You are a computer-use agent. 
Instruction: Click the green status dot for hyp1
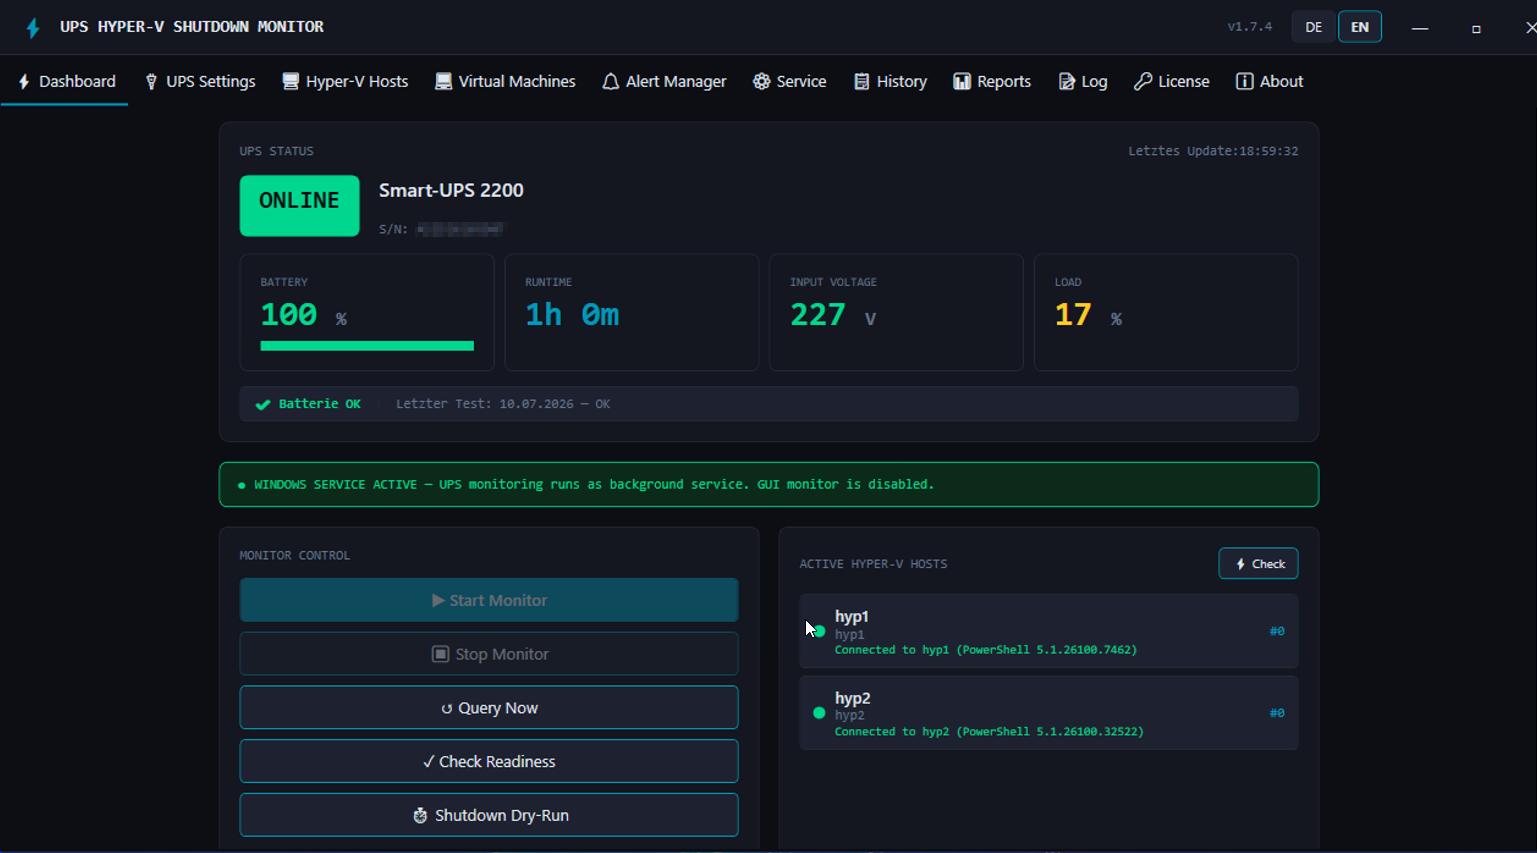819,632
